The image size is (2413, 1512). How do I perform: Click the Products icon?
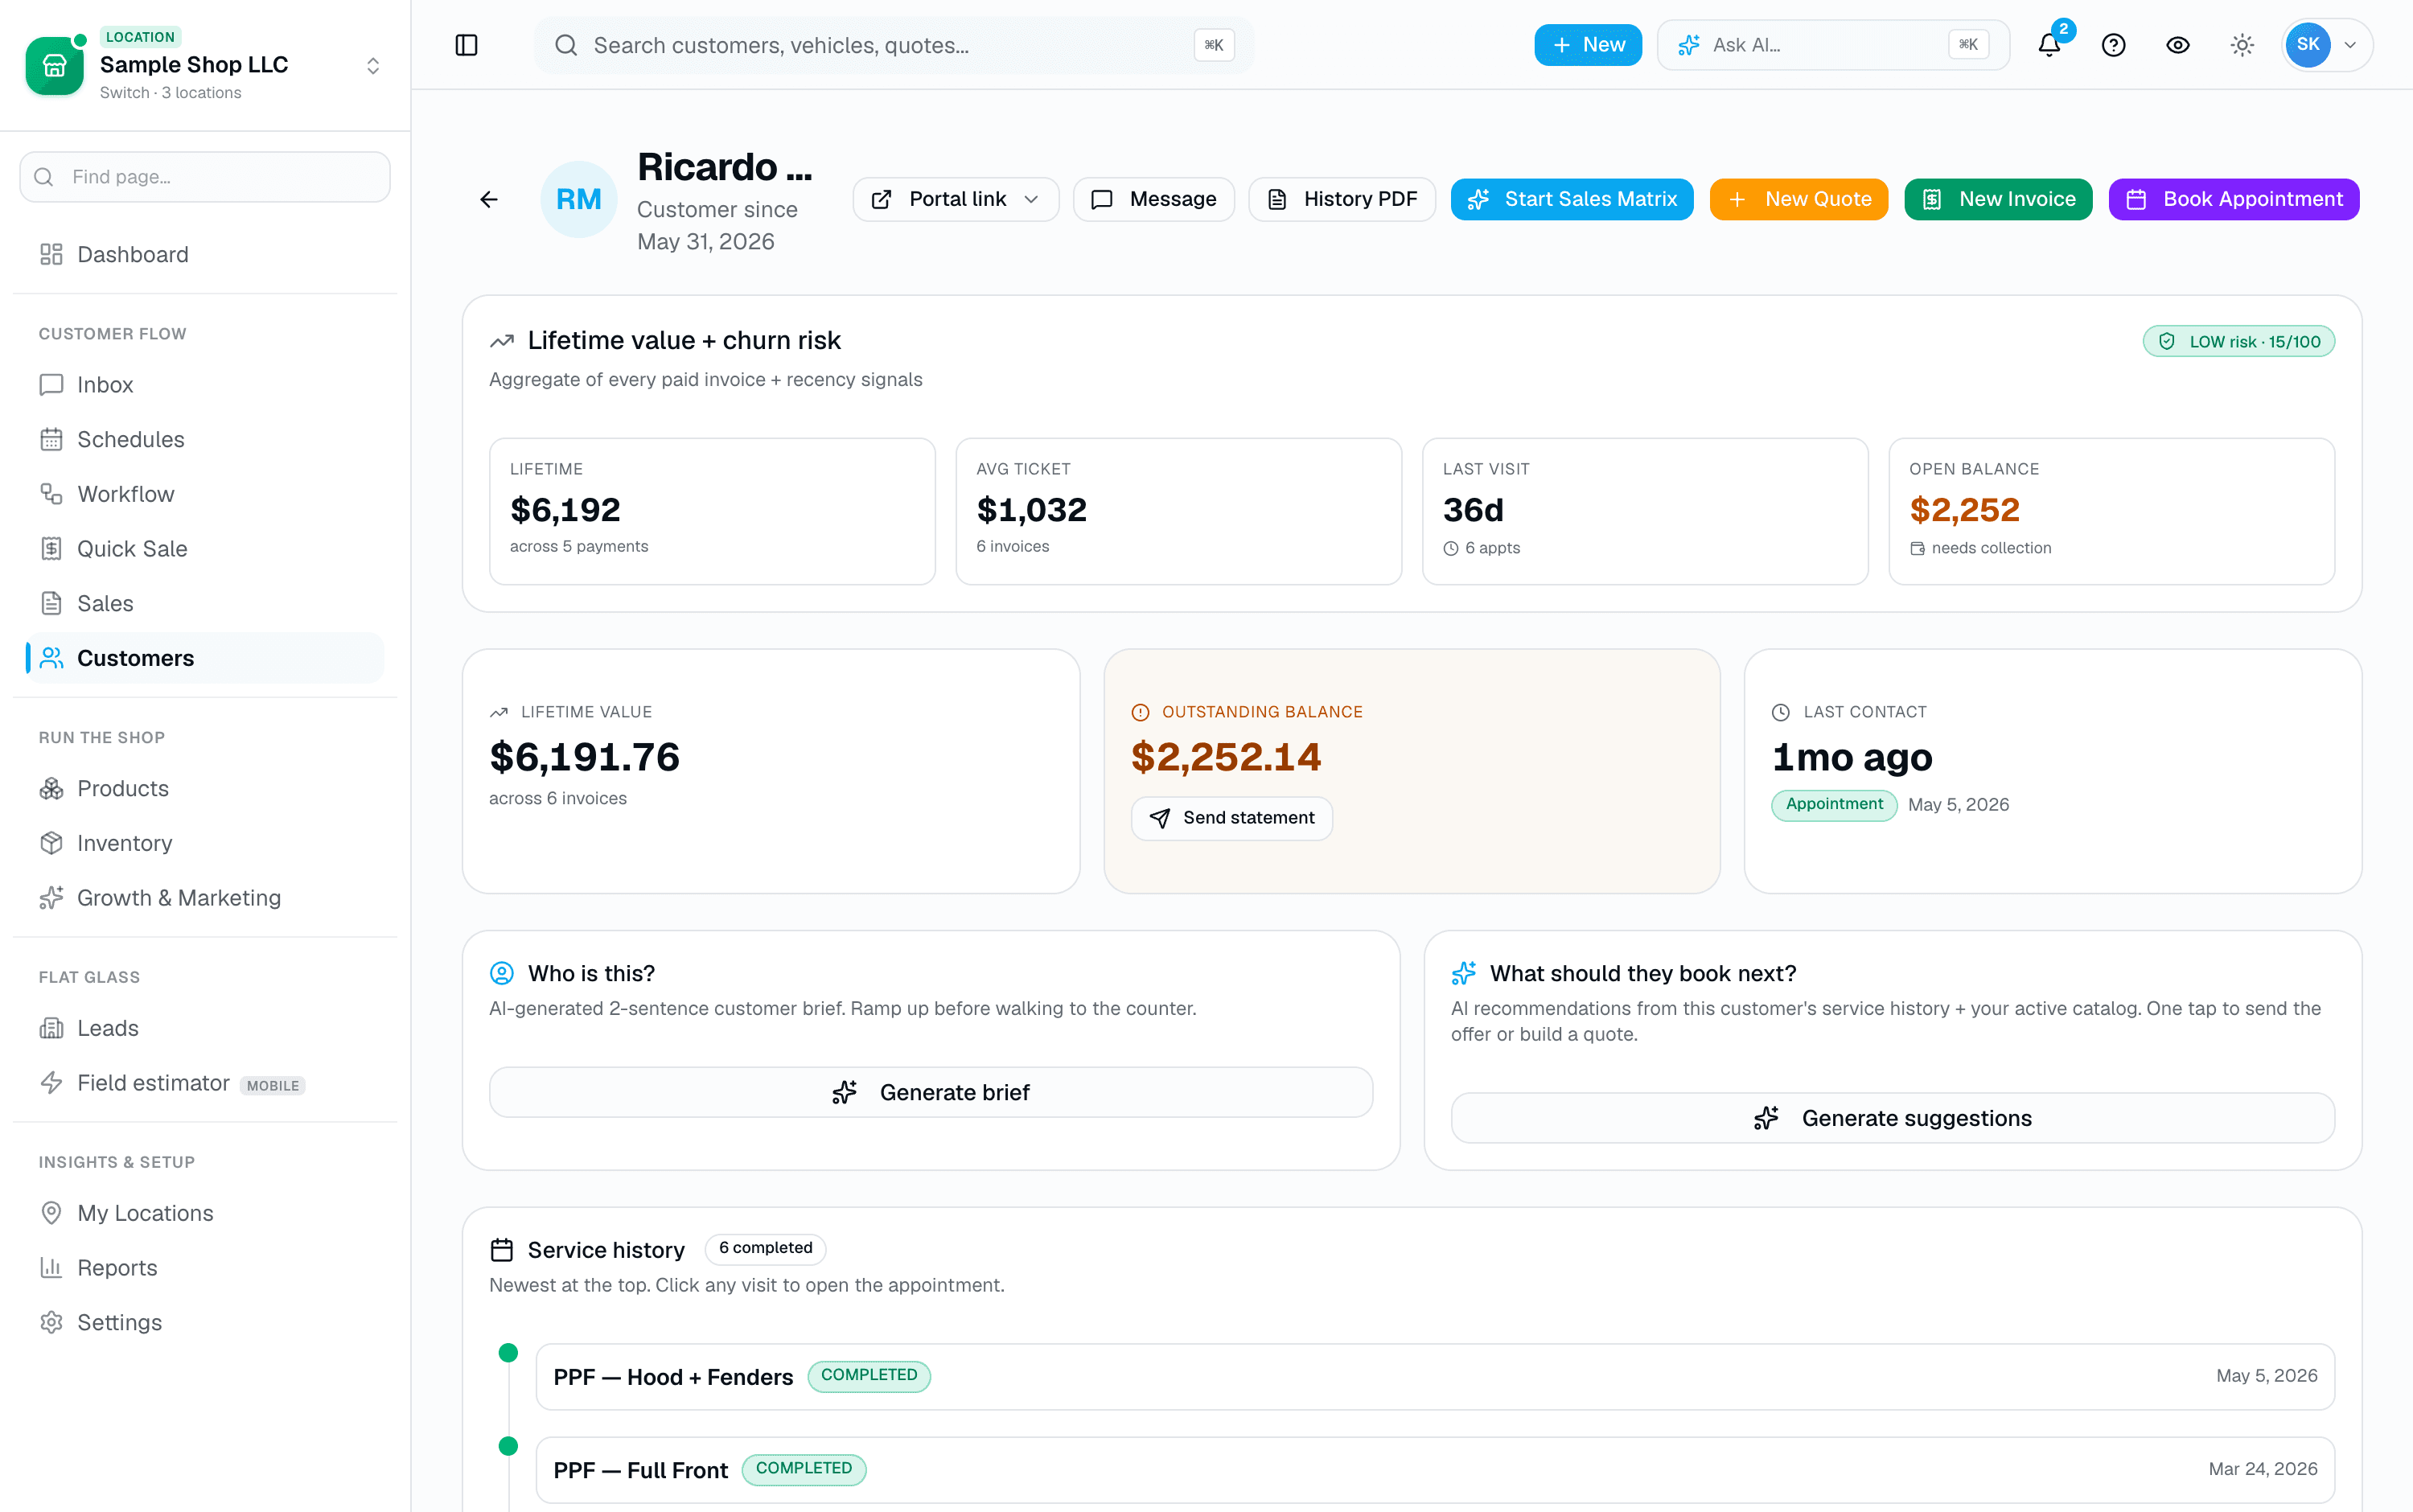point(51,789)
